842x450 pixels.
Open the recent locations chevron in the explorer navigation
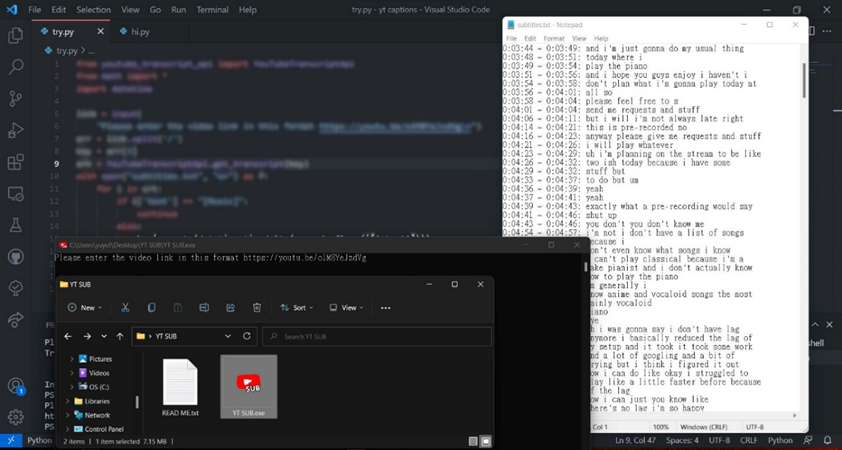pos(104,336)
